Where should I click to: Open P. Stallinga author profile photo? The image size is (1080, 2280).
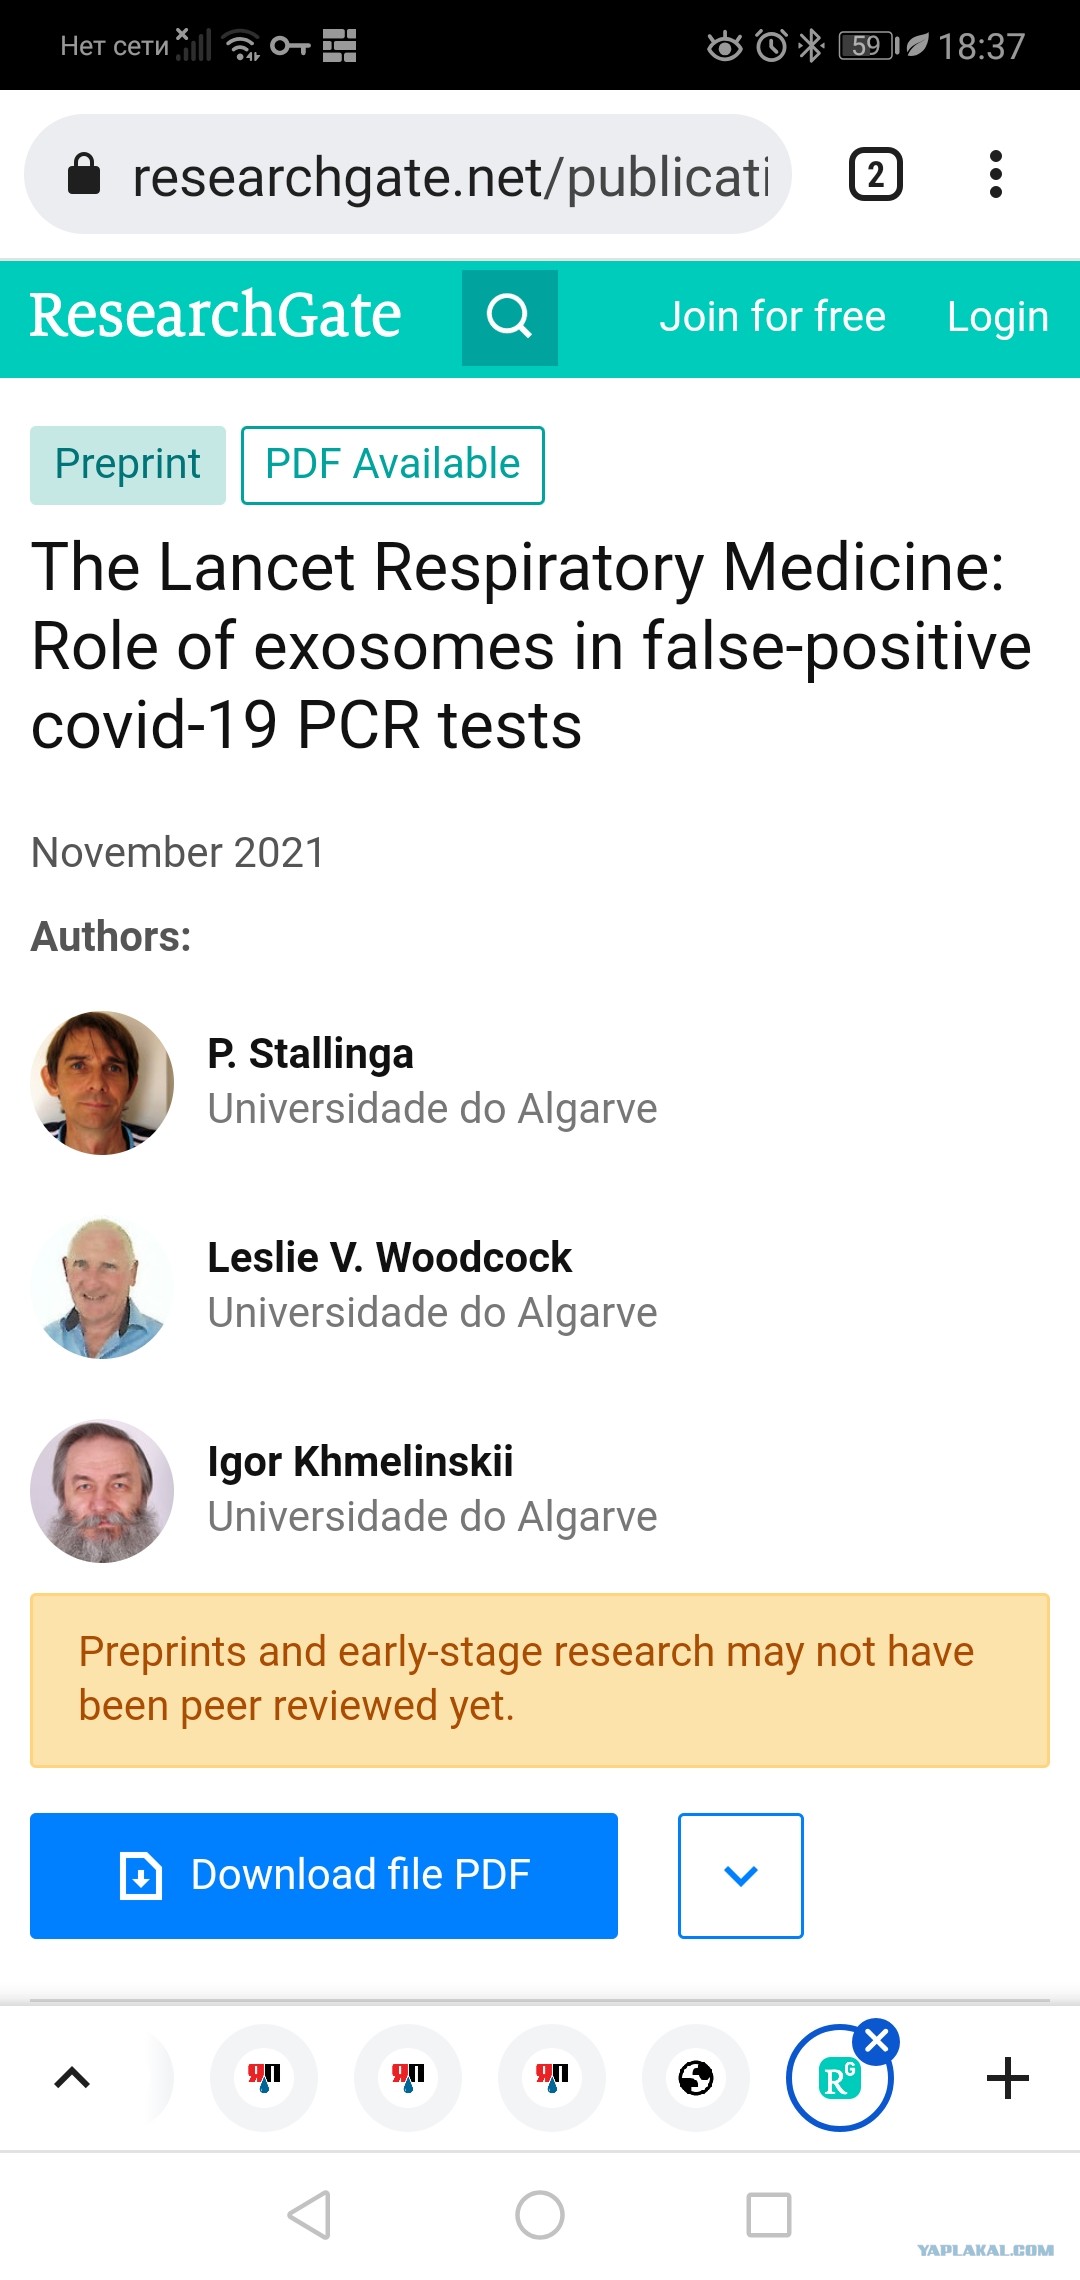[x=102, y=1083]
